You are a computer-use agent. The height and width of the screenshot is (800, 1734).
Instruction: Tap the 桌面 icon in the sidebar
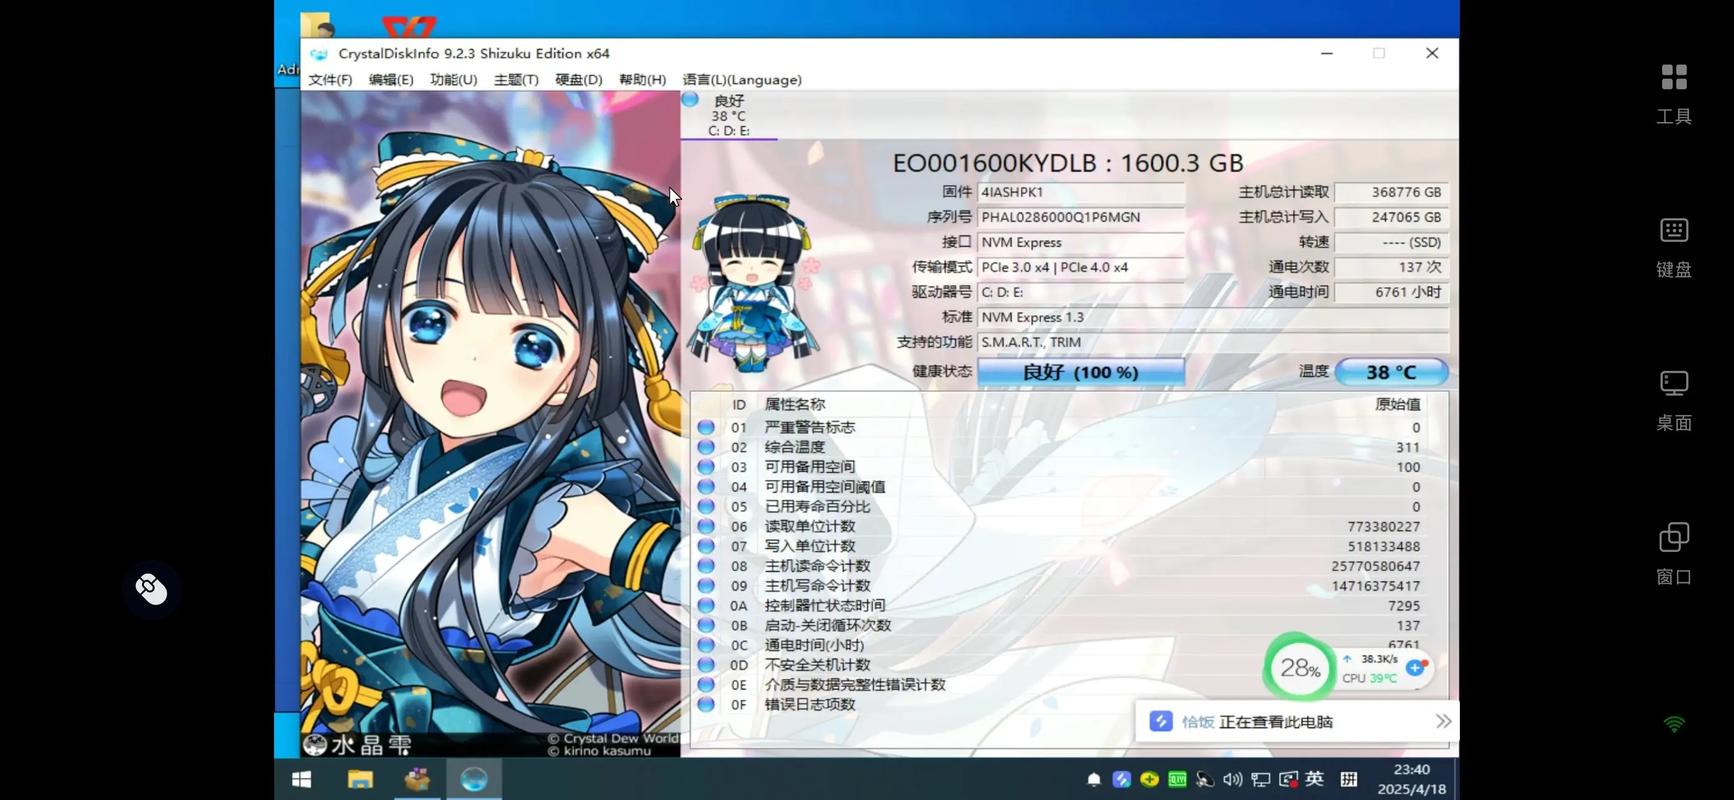(x=1674, y=401)
